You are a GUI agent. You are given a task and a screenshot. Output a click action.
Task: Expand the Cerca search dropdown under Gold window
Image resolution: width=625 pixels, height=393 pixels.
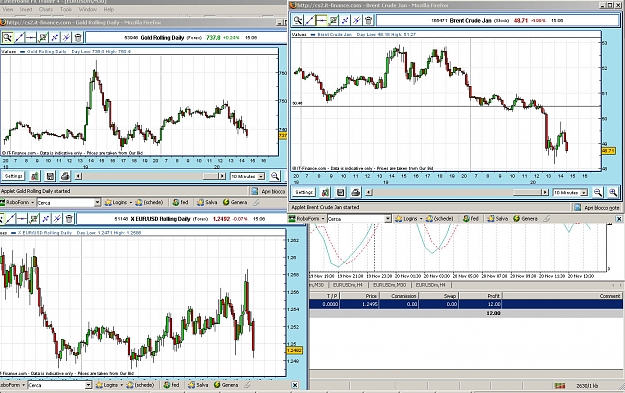point(97,202)
